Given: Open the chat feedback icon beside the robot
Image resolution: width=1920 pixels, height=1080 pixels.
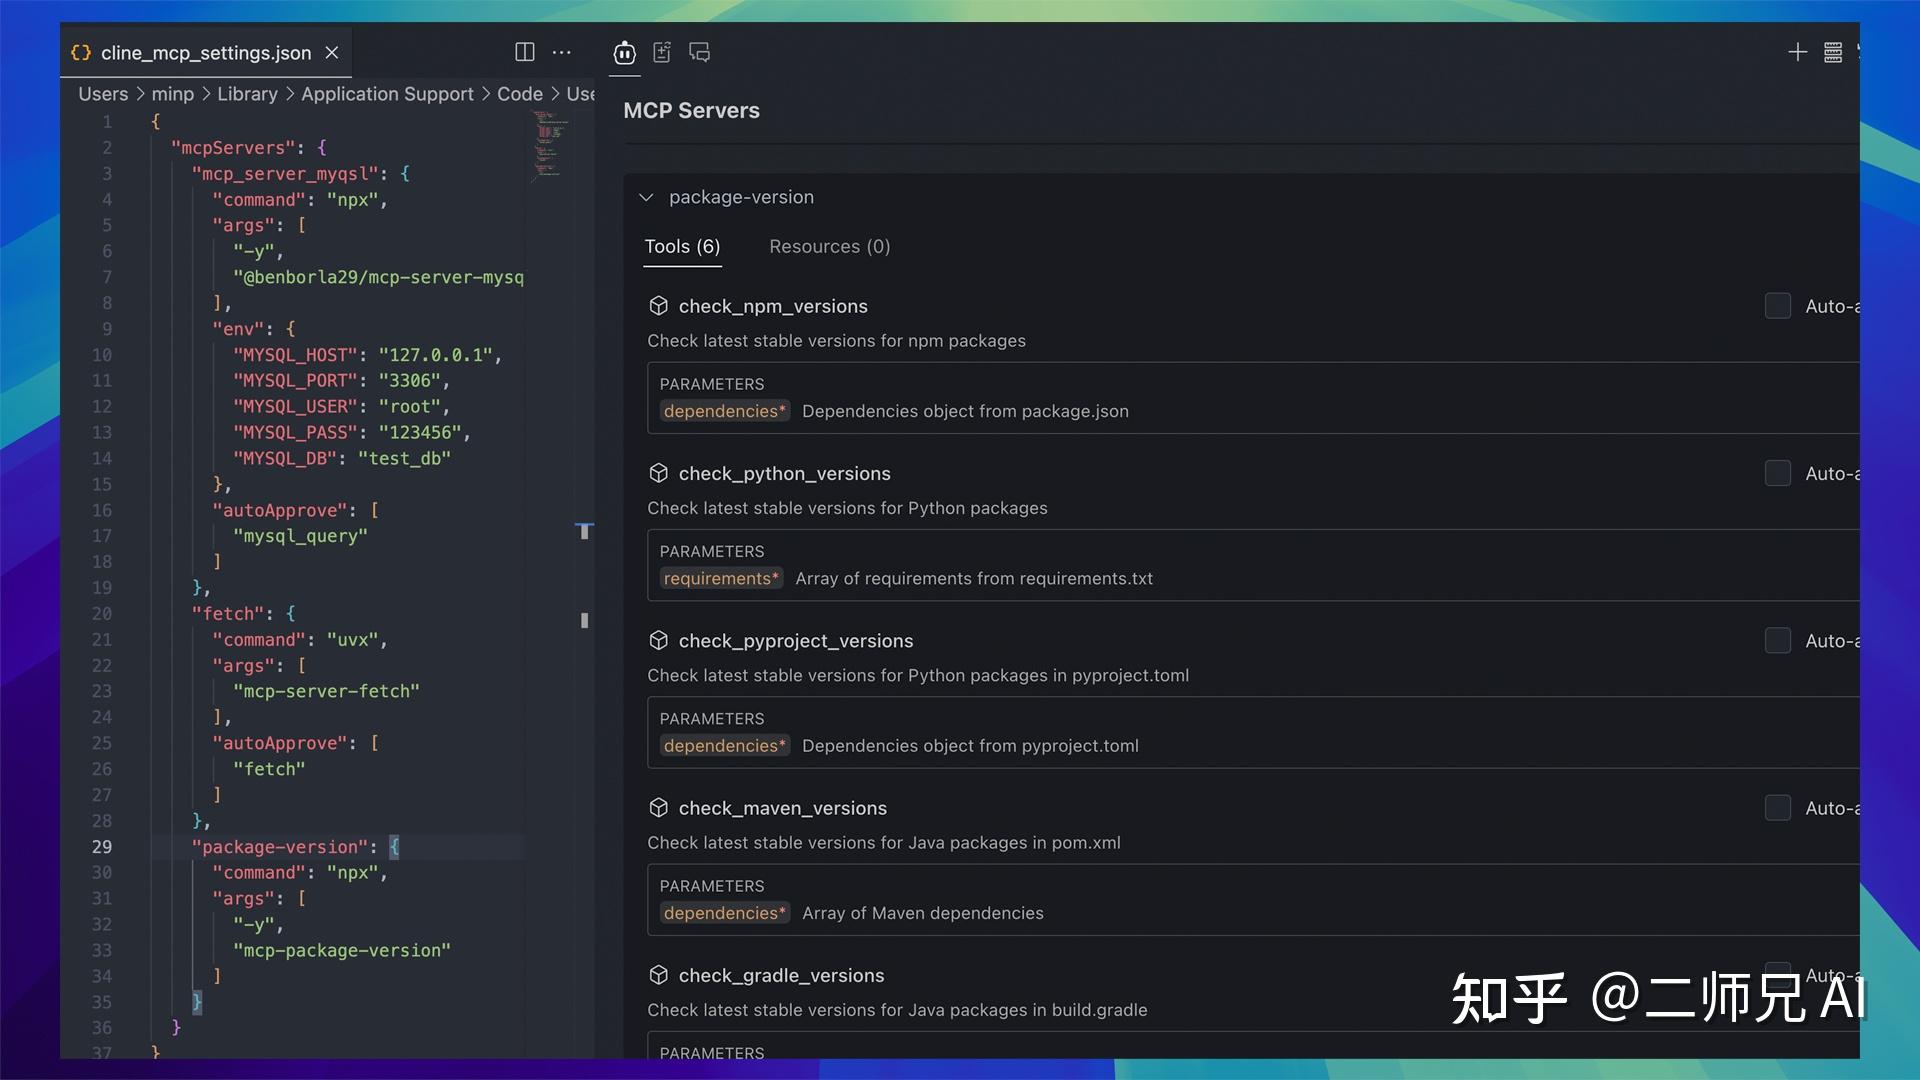Looking at the screenshot, I should tap(699, 53).
